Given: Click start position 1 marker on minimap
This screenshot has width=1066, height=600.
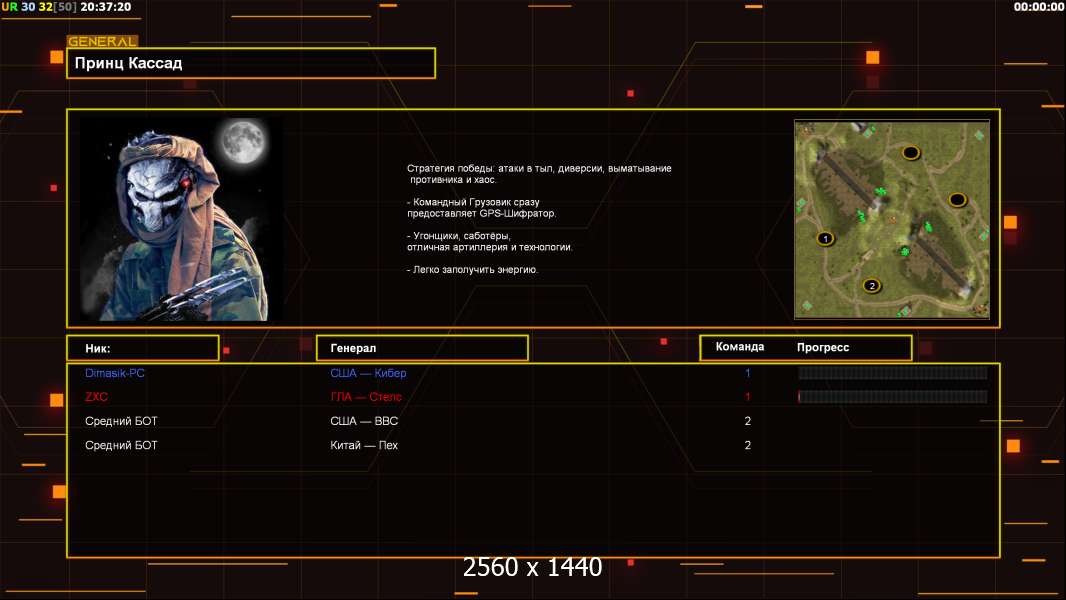Looking at the screenshot, I should (825, 238).
